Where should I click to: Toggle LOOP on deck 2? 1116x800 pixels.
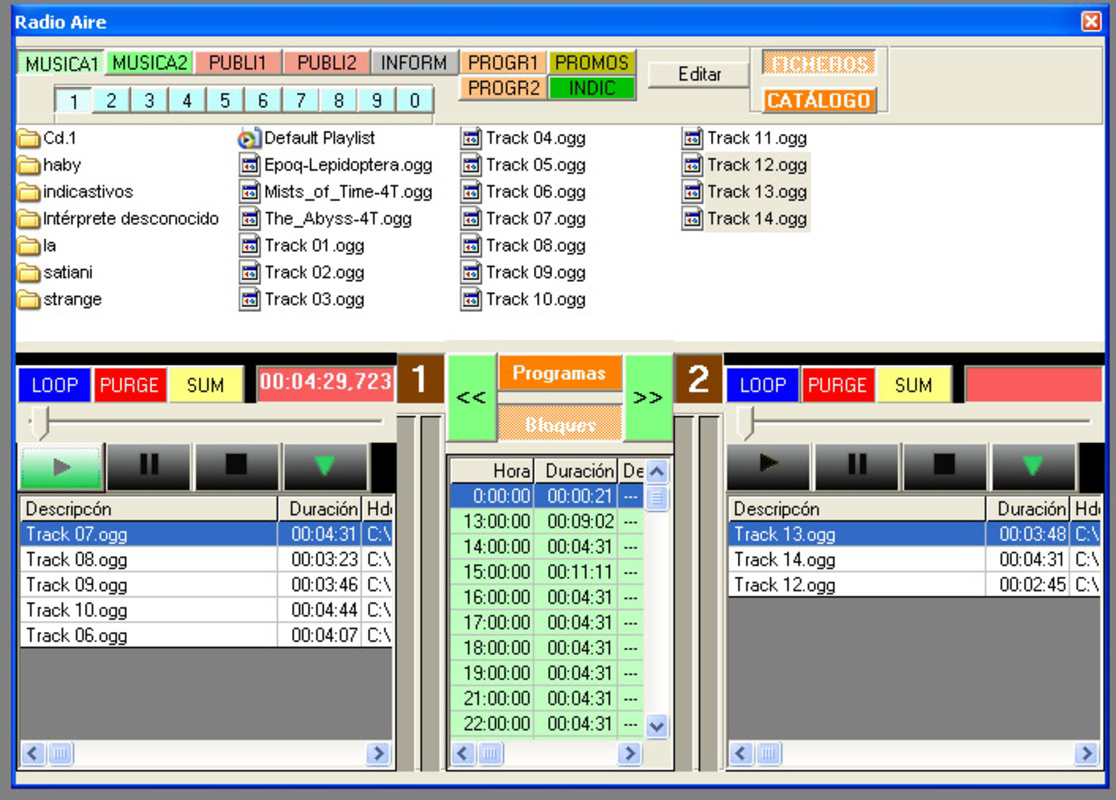click(763, 385)
